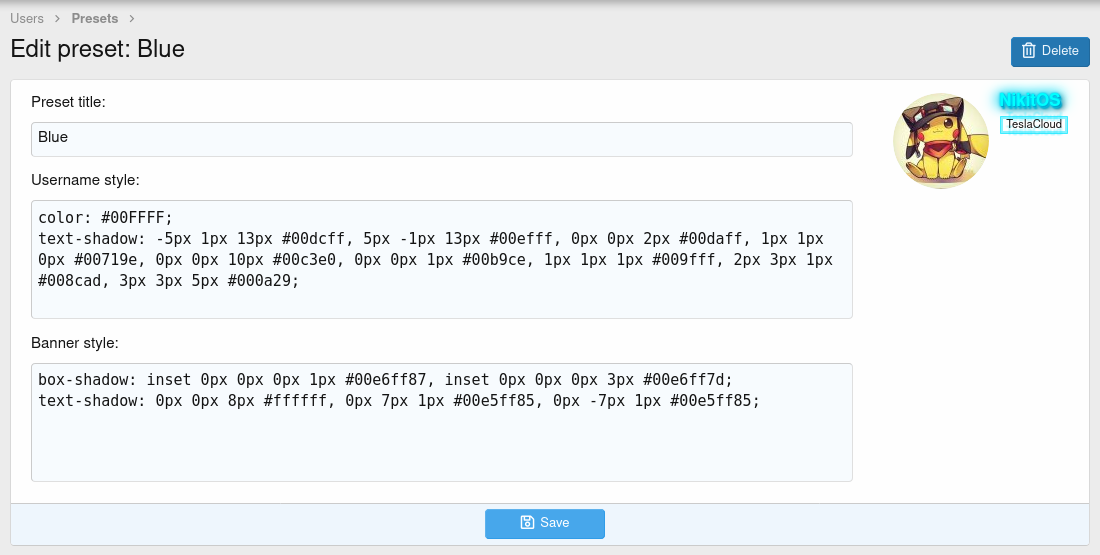This screenshot has height=555, width=1100.
Task: Click the chevron arrow after Presets breadcrumb
Action: click(x=132, y=19)
